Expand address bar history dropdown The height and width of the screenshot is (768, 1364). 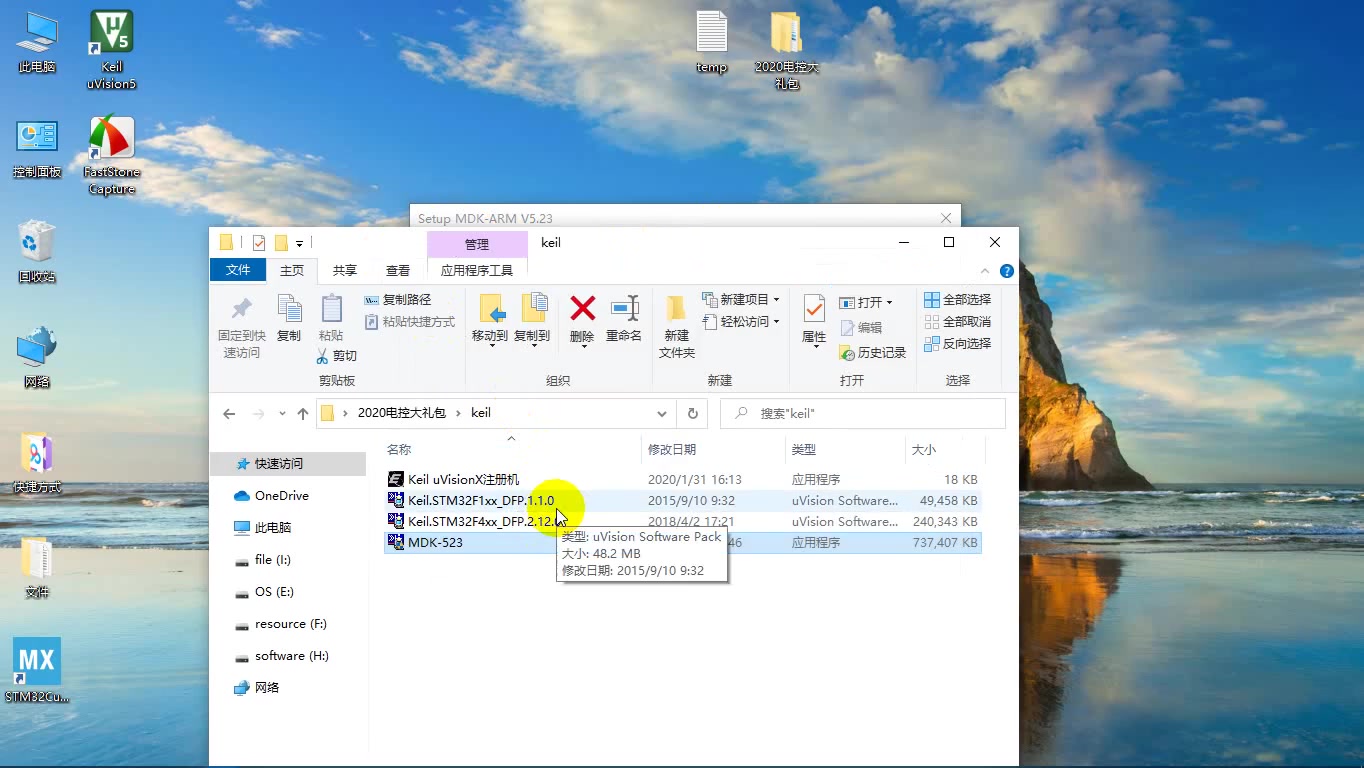(x=662, y=413)
